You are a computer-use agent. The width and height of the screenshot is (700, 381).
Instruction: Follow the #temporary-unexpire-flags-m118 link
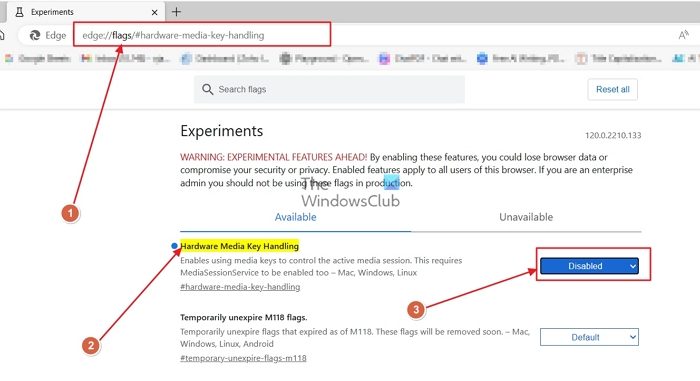pyautogui.click(x=243, y=358)
